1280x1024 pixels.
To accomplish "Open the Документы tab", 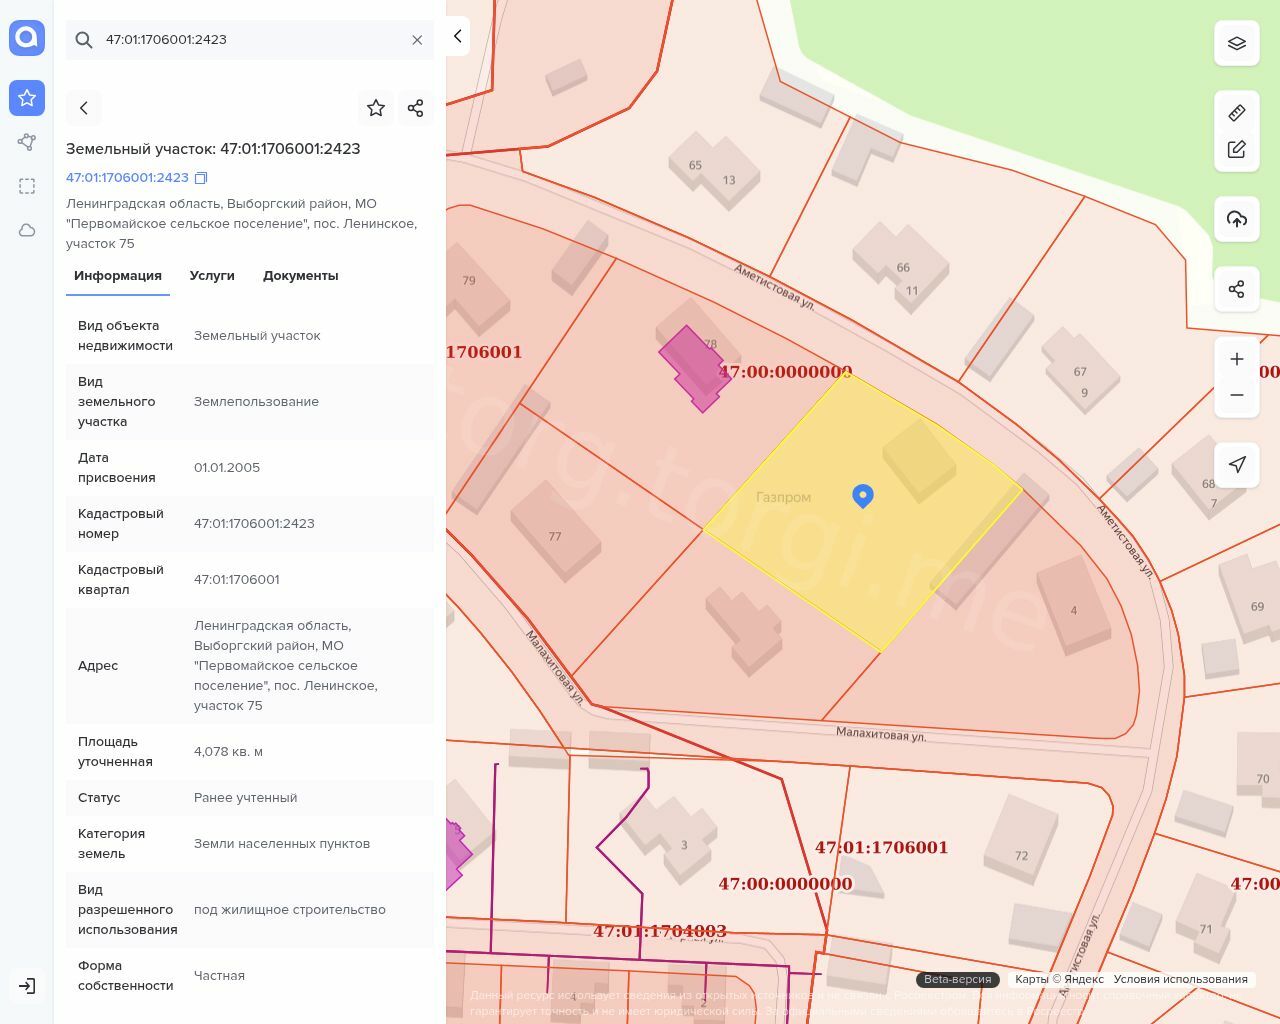I will tap(300, 276).
